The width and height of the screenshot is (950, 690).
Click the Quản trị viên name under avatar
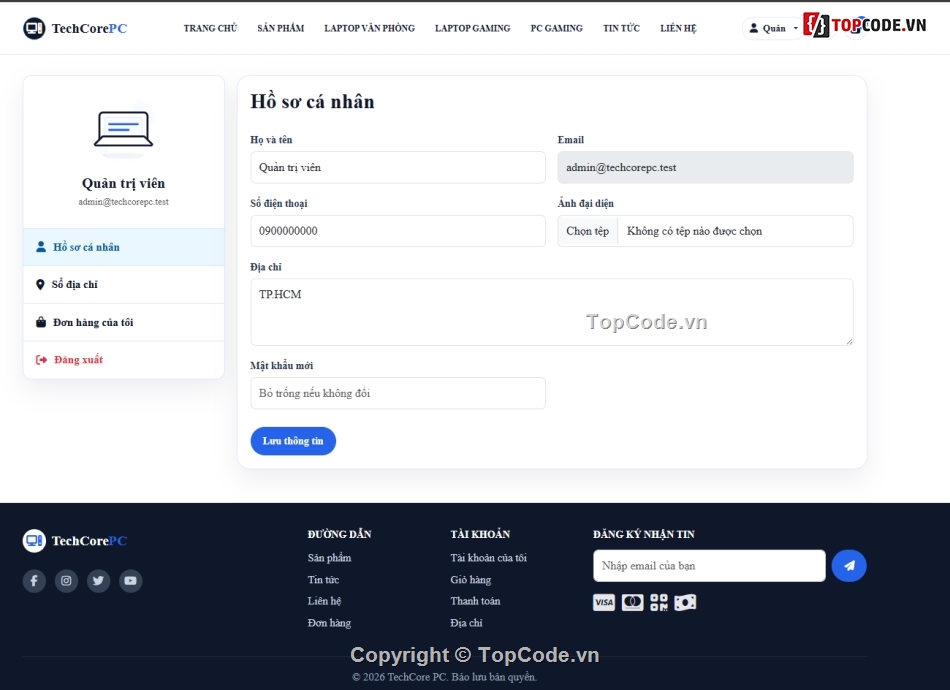pyautogui.click(x=124, y=183)
